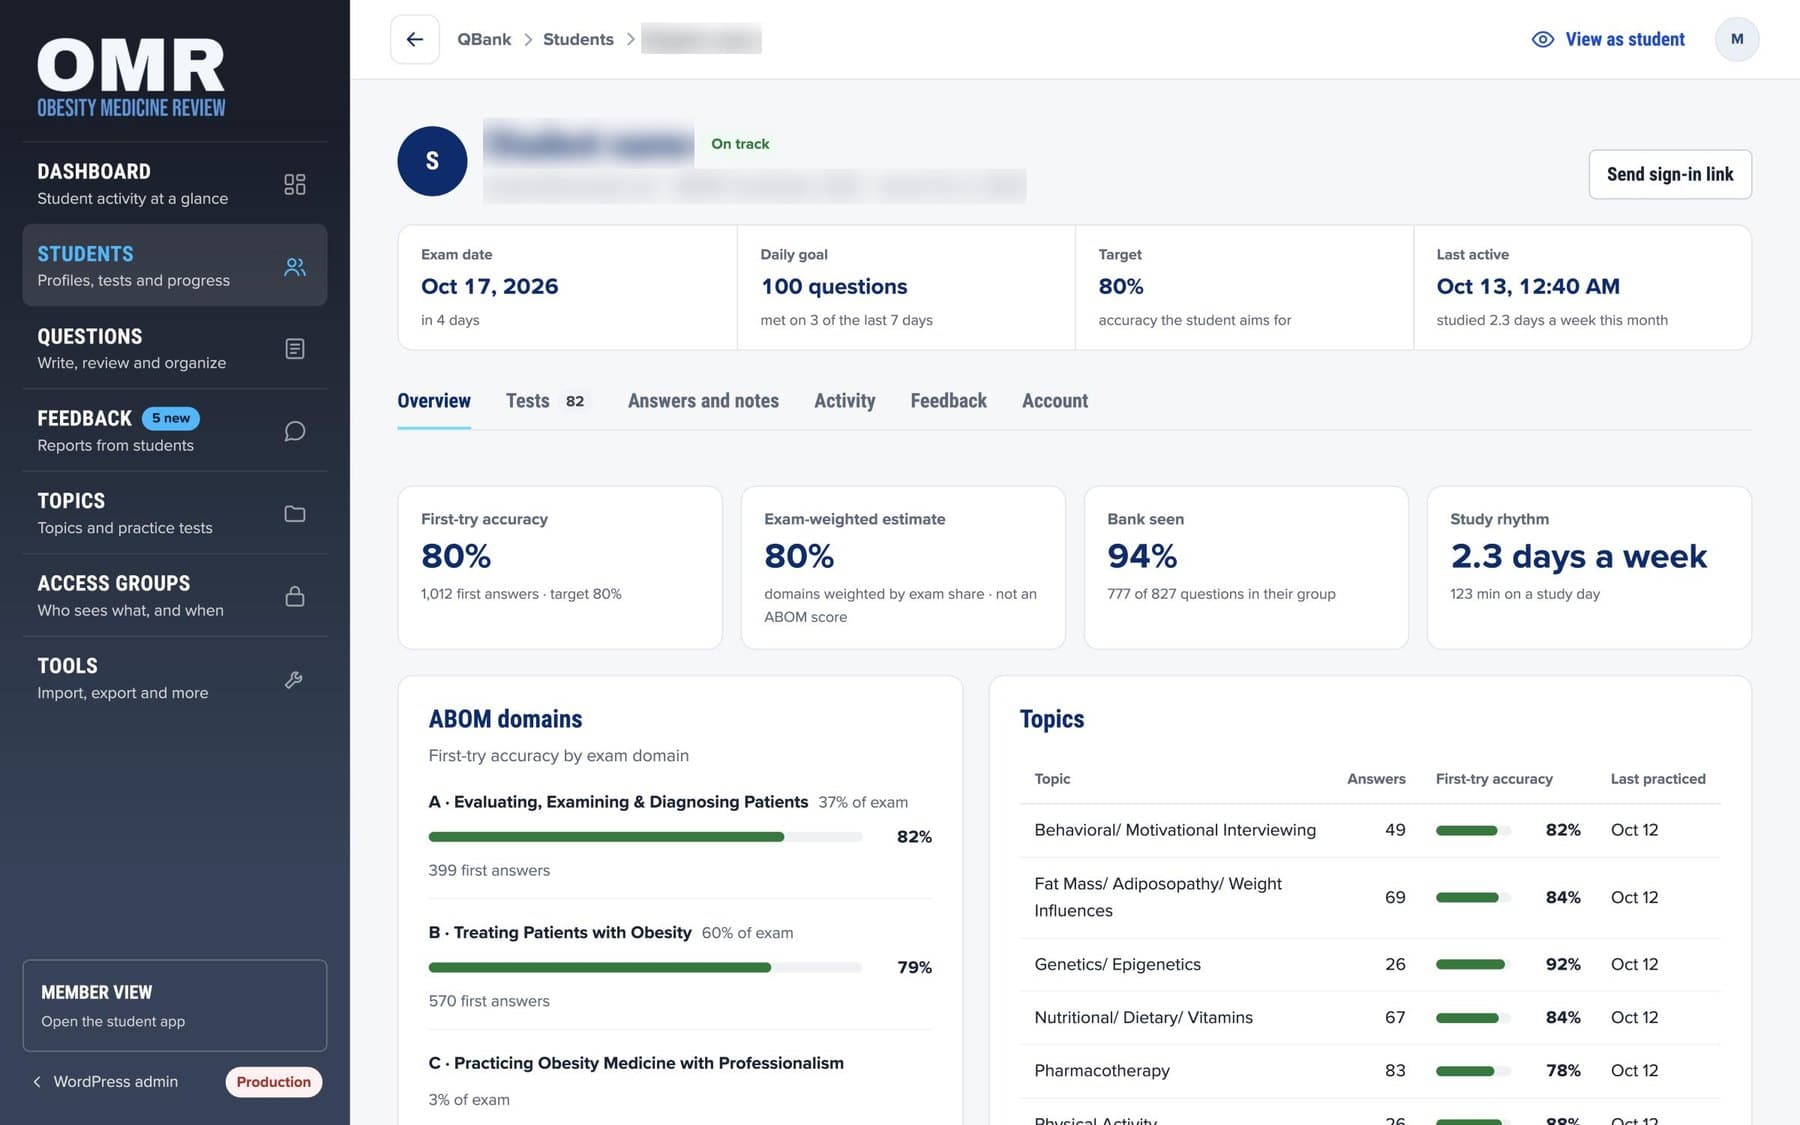Click domain A accuracy progress bar
Image resolution: width=1800 pixels, height=1125 pixels.
tap(645, 837)
